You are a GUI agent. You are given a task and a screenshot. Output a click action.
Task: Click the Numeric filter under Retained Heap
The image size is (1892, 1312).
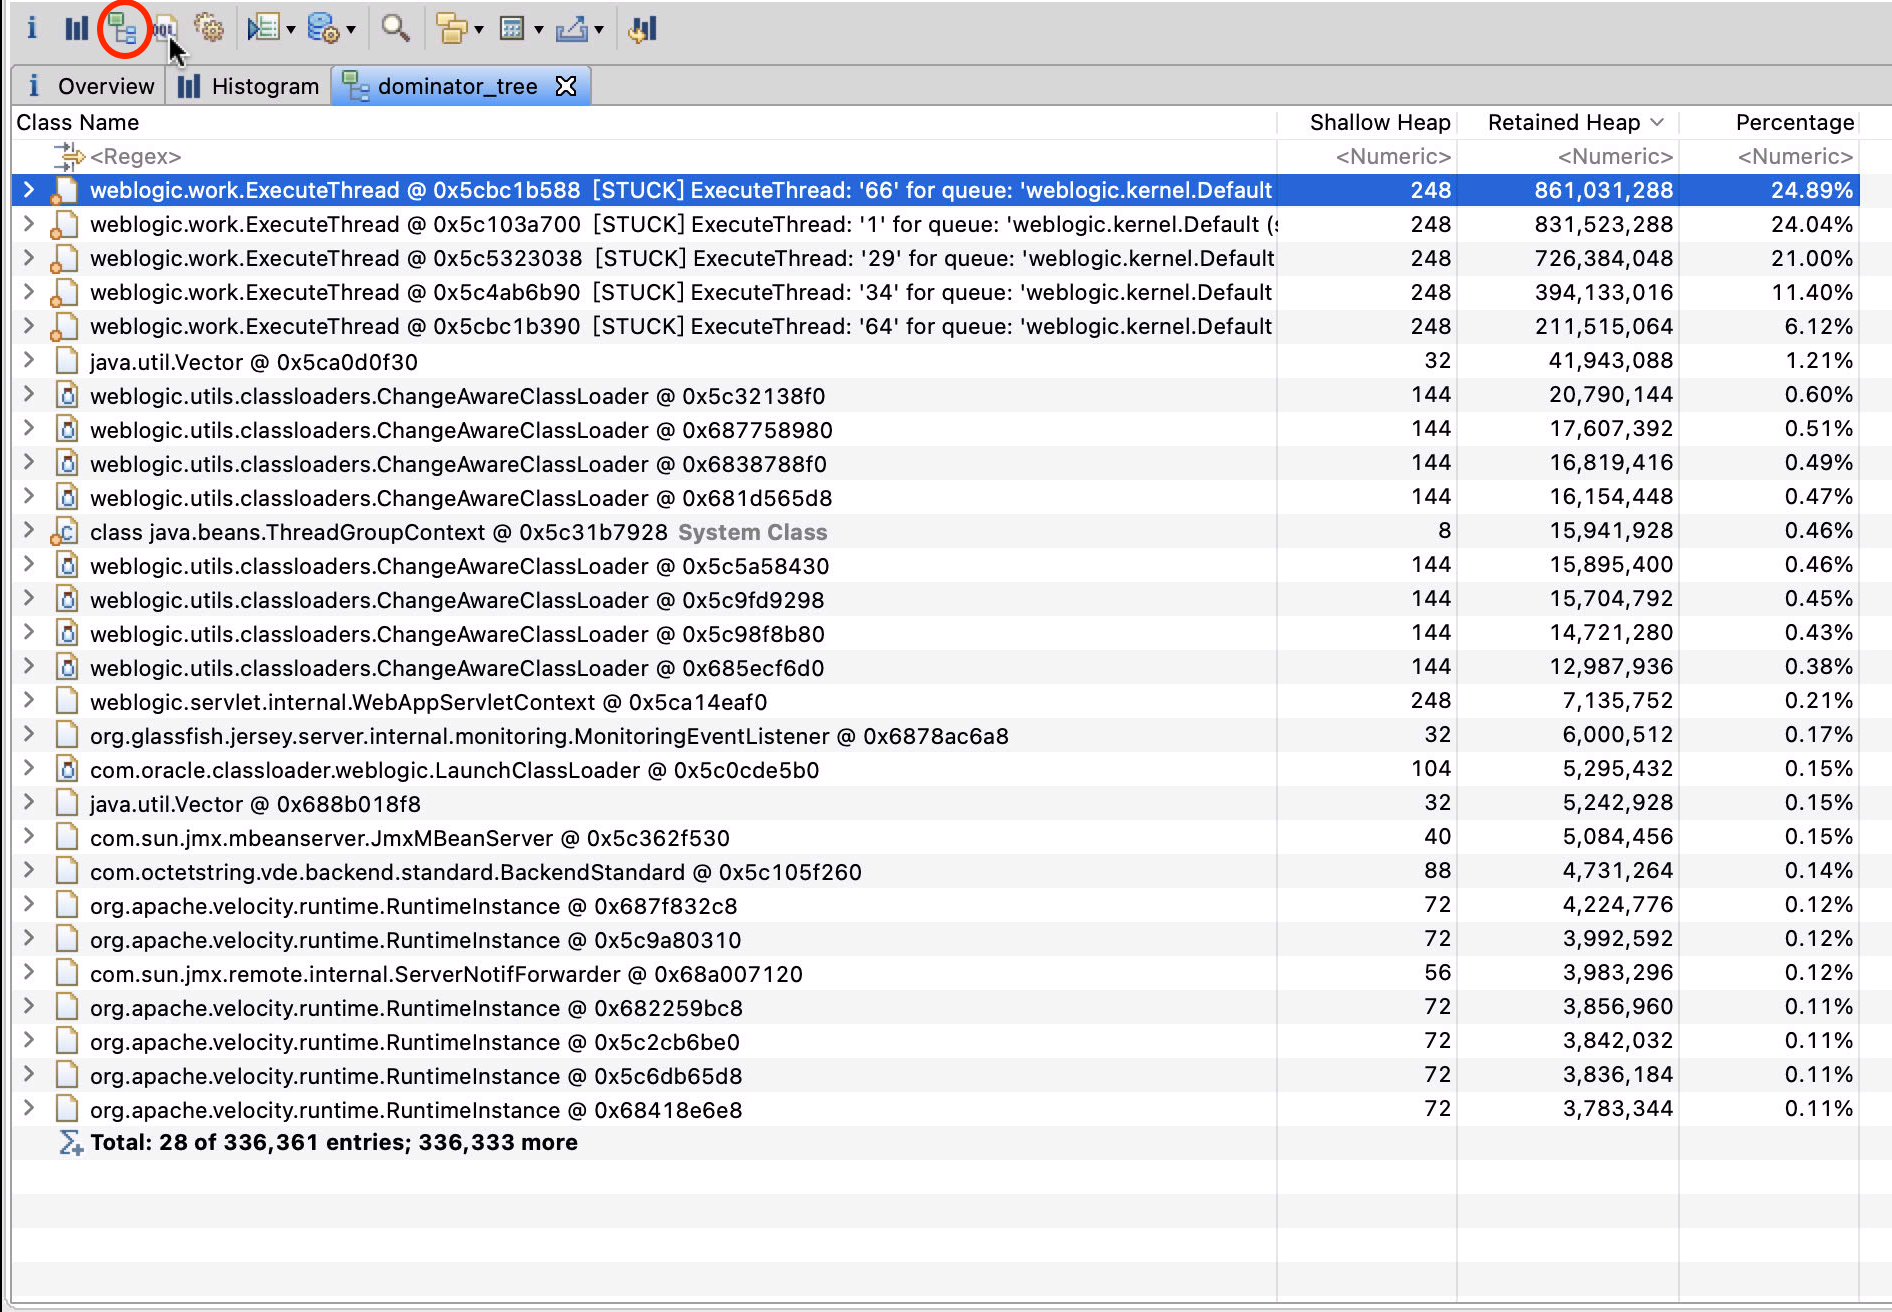coord(1614,156)
